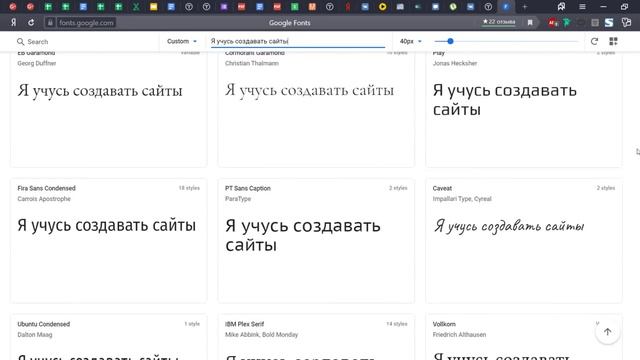Open the Caveat font card
The image size is (640, 360).
tap(524, 241)
